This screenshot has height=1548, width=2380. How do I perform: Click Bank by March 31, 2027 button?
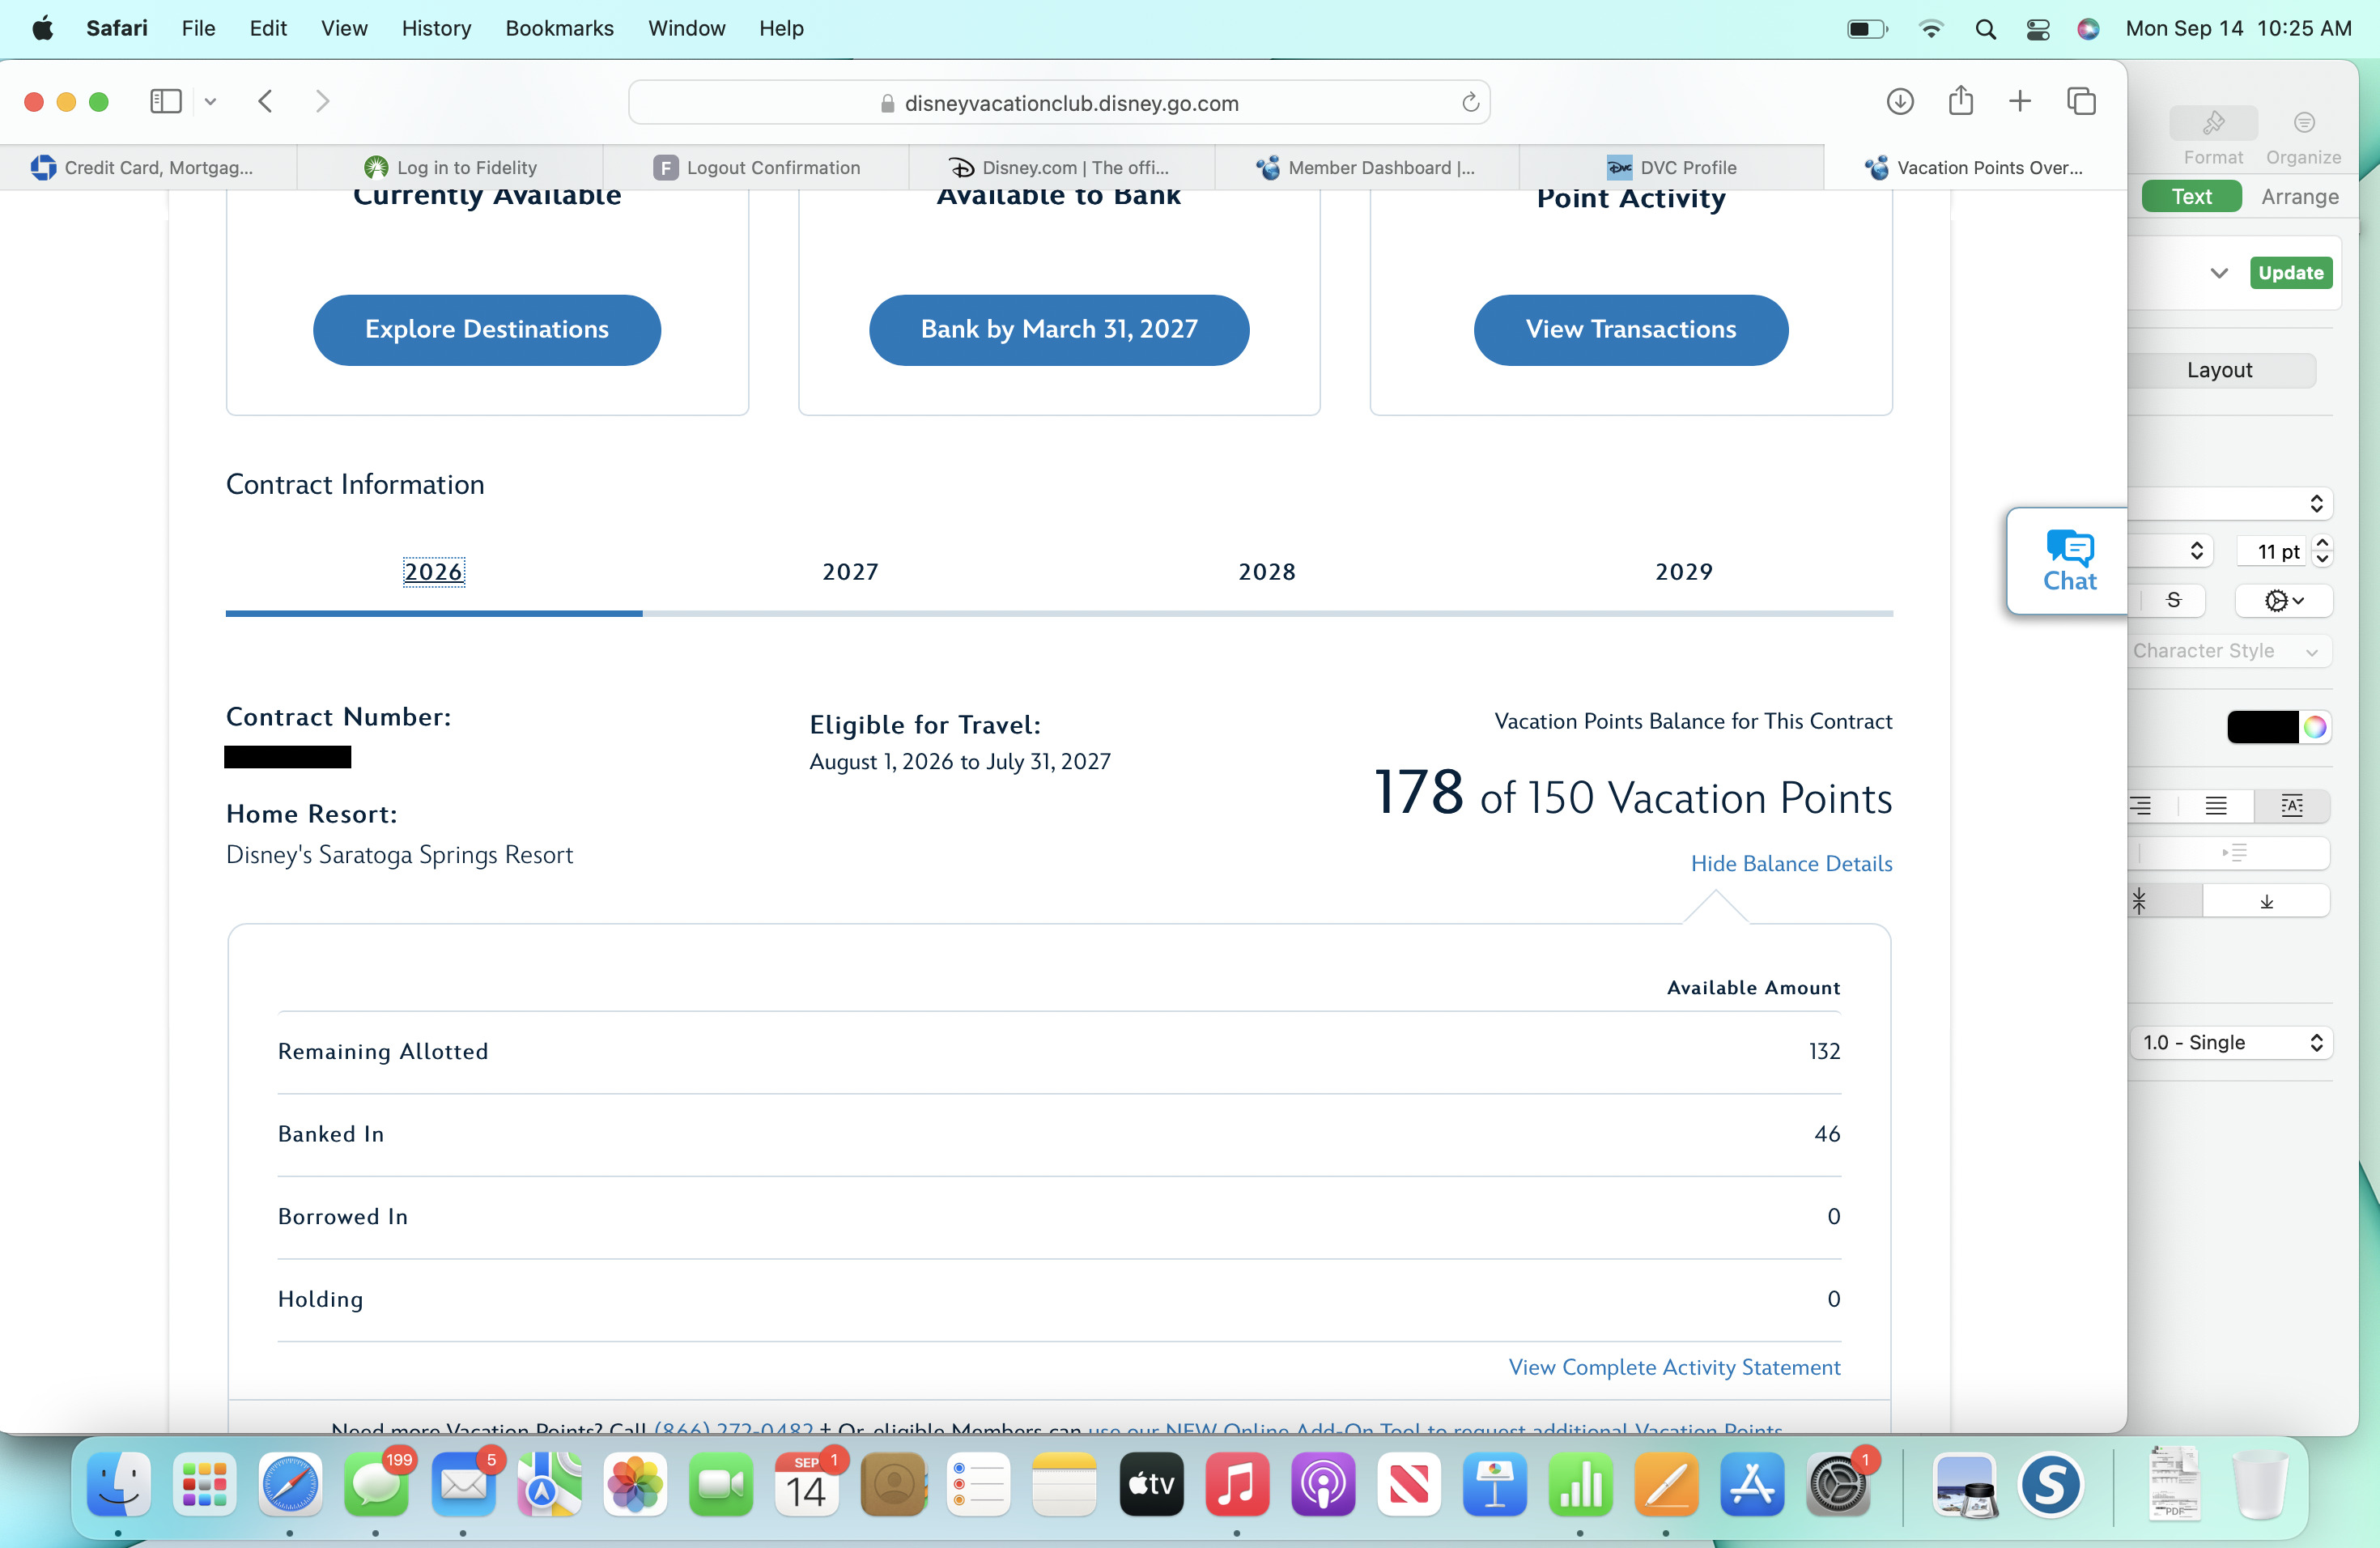1059,330
